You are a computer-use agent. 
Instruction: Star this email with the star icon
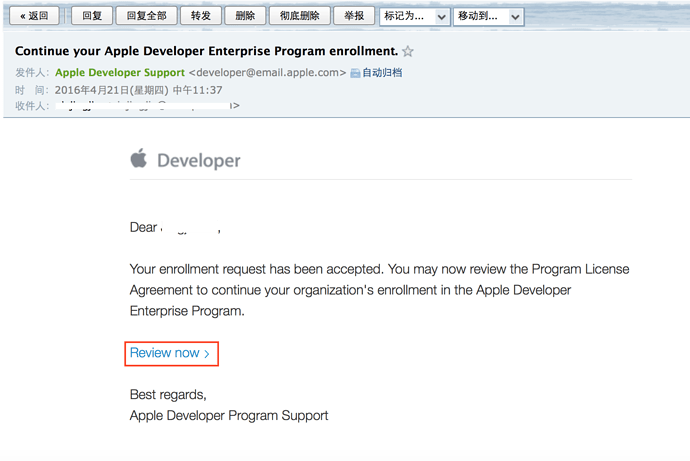[408, 51]
